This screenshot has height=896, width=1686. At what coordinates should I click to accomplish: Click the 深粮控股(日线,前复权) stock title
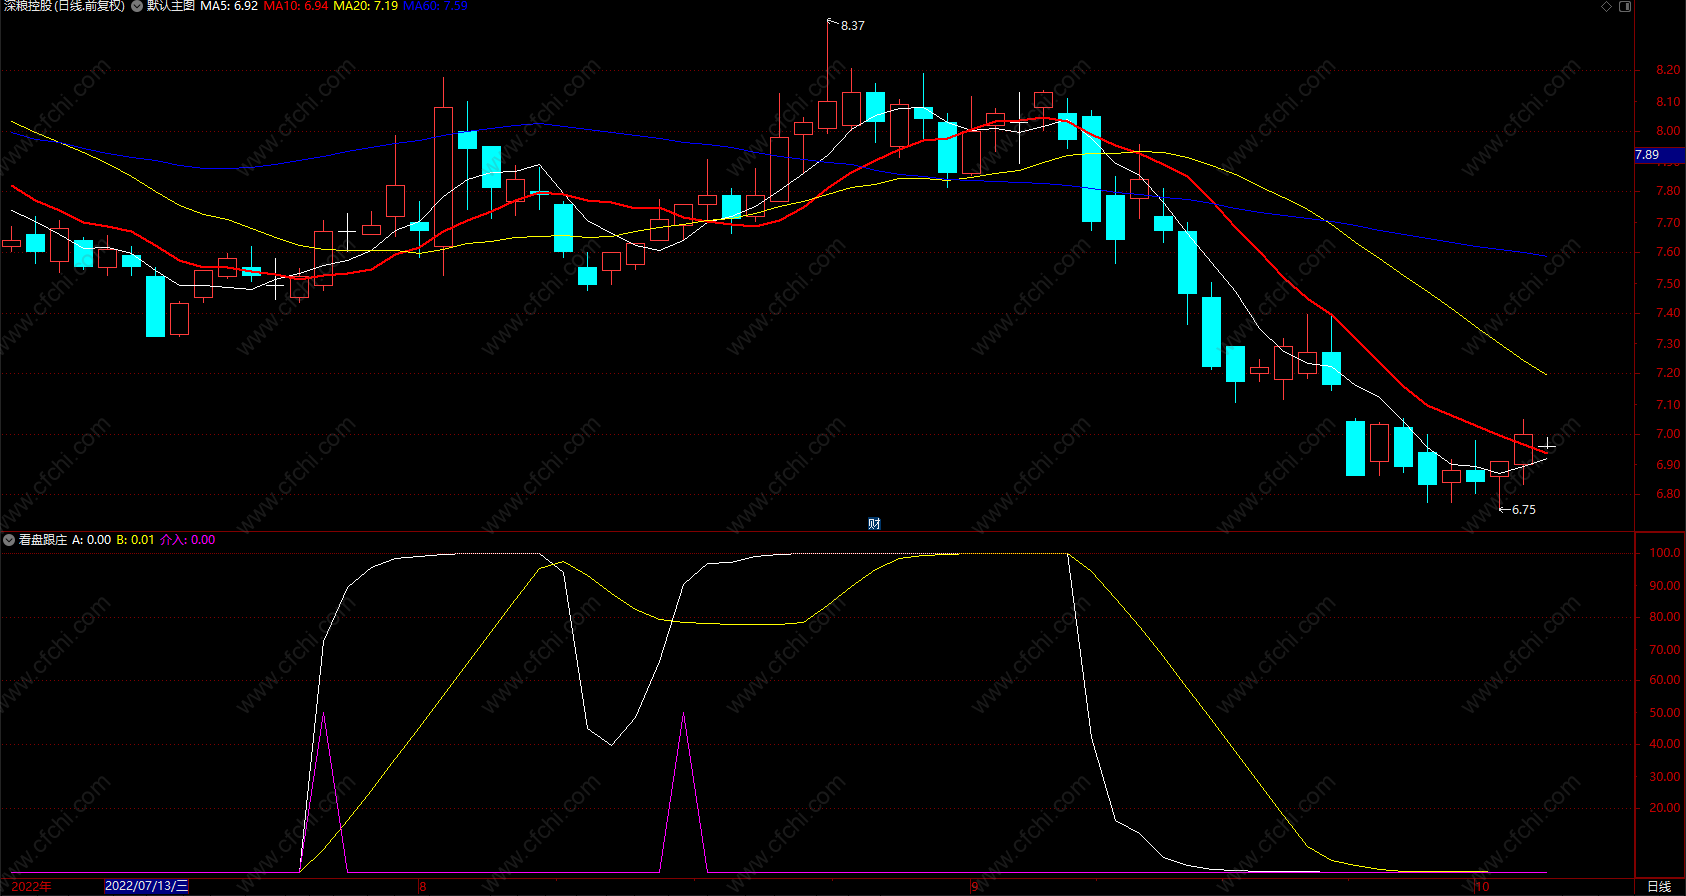click(64, 6)
